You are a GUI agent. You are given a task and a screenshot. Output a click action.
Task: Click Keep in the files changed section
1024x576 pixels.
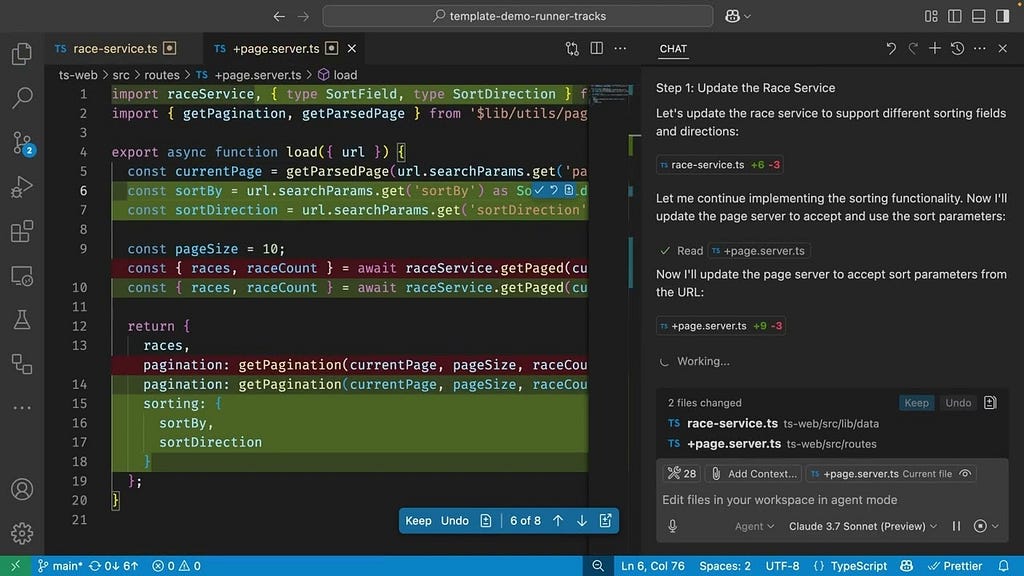tap(916, 403)
